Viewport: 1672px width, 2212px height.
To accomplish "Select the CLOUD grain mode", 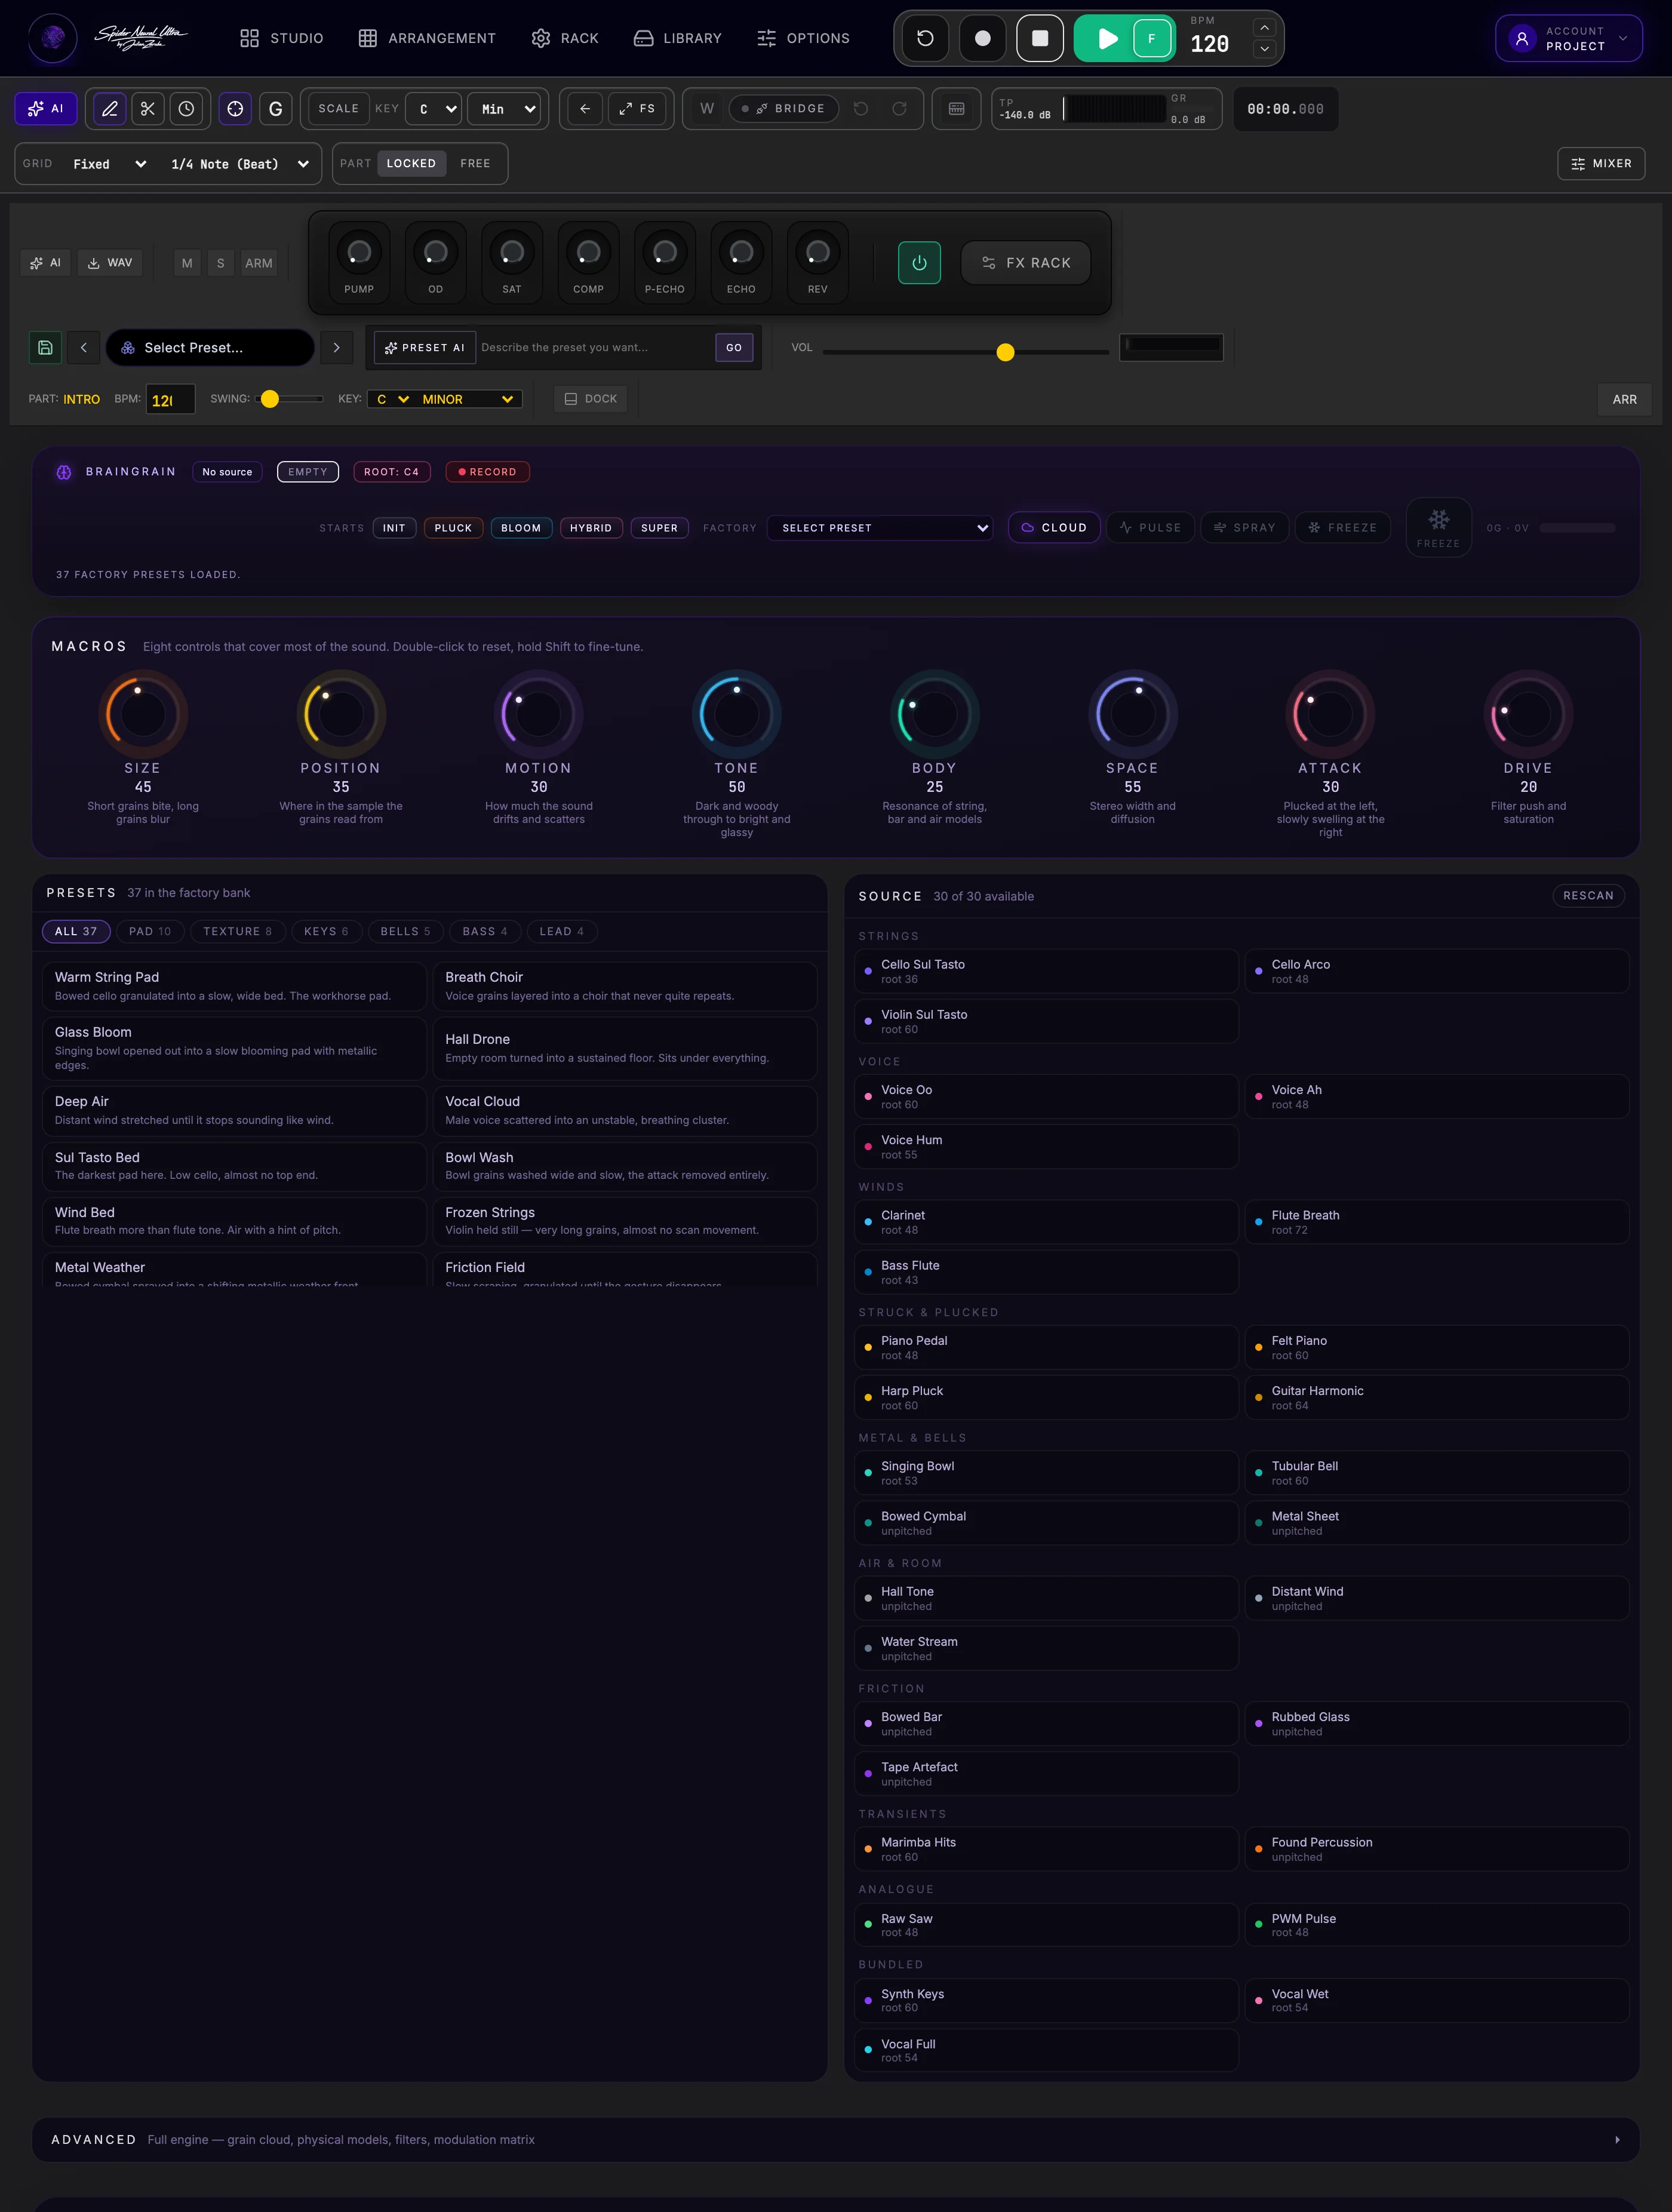I will tap(1054, 528).
